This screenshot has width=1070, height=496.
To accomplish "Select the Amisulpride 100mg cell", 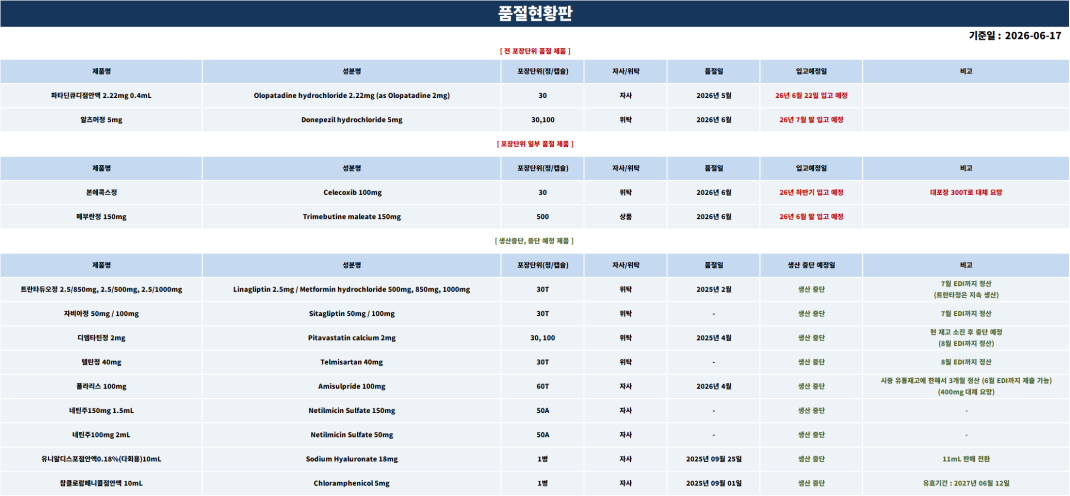I will pos(351,386).
